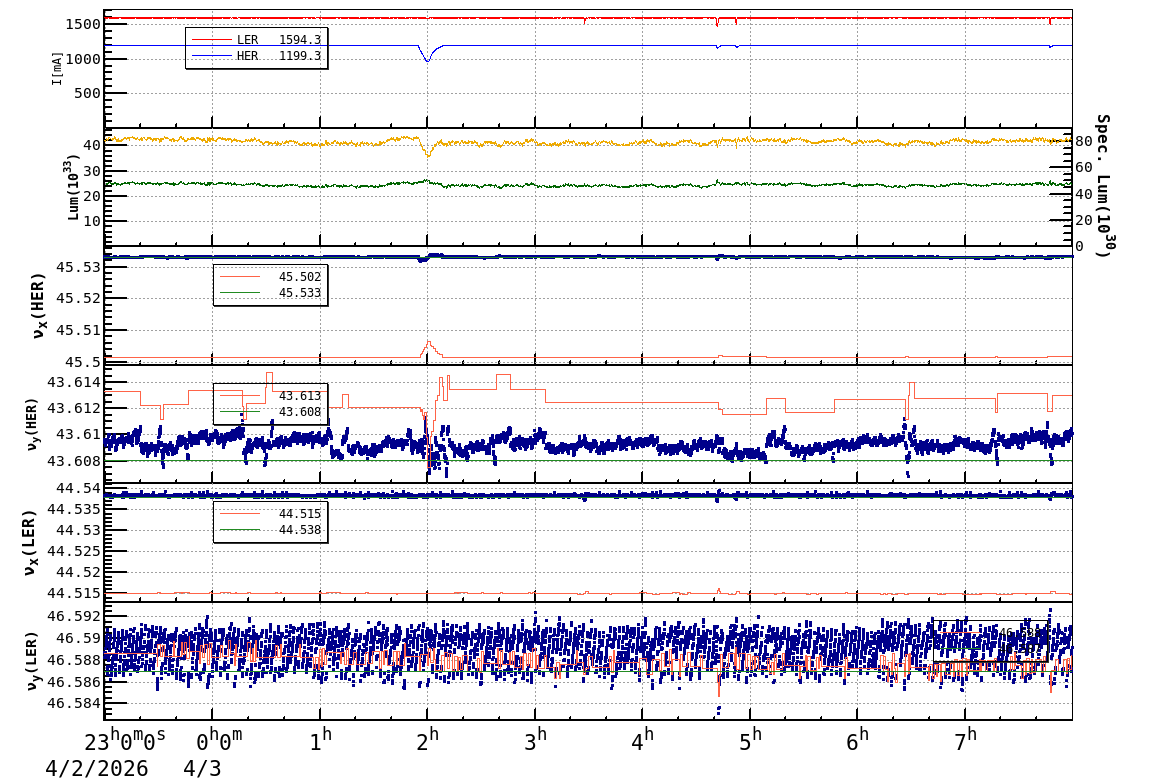This screenshot has width=1154, height=782.
Task: Select the 43.608 legend entry
Action: (299, 412)
